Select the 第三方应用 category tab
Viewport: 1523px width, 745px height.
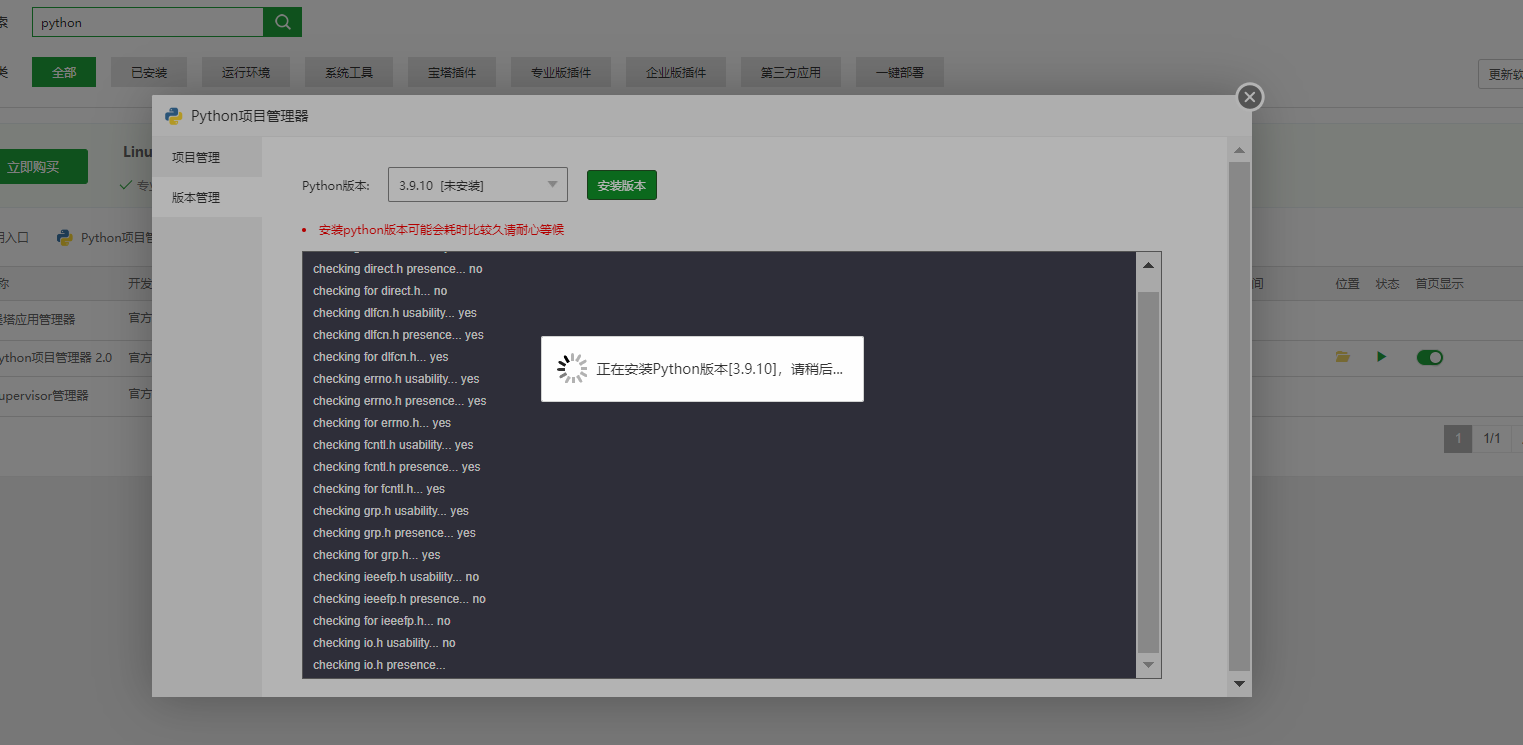(x=791, y=72)
